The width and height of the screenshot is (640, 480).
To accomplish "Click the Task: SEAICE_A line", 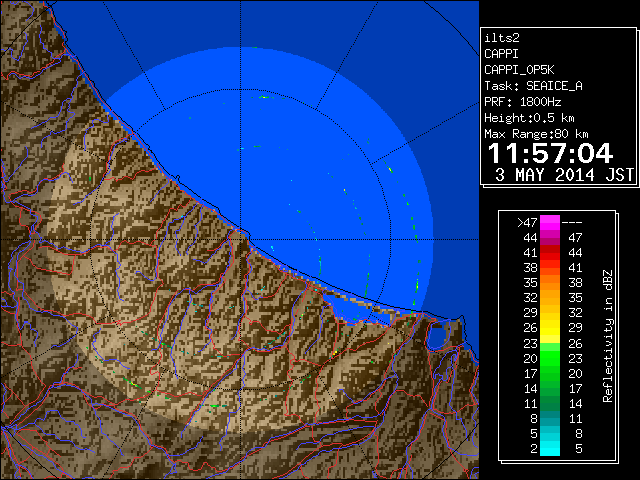I will [x=533, y=86].
